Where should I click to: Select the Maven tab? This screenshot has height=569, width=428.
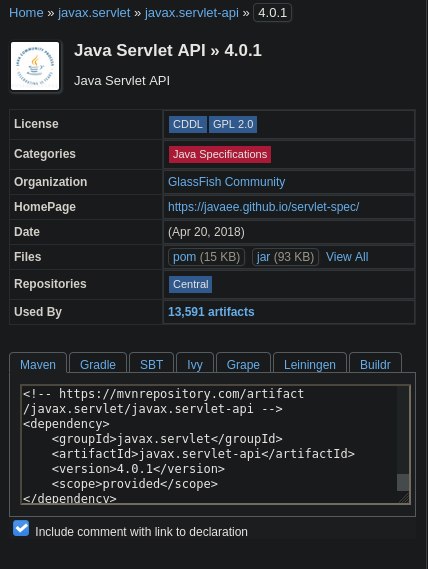click(x=38, y=364)
